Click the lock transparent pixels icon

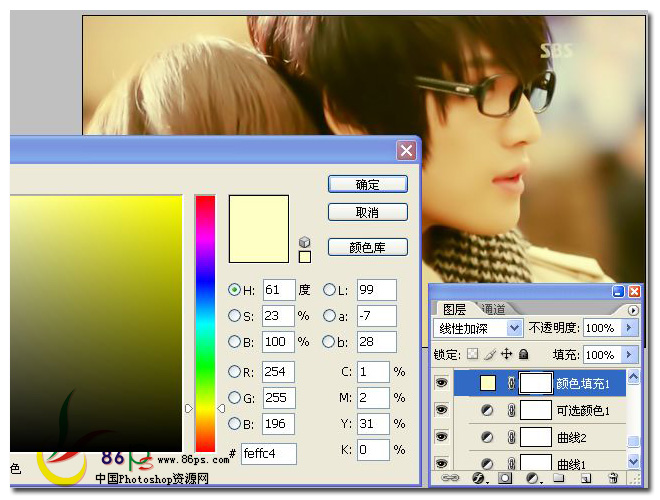pyautogui.click(x=473, y=354)
